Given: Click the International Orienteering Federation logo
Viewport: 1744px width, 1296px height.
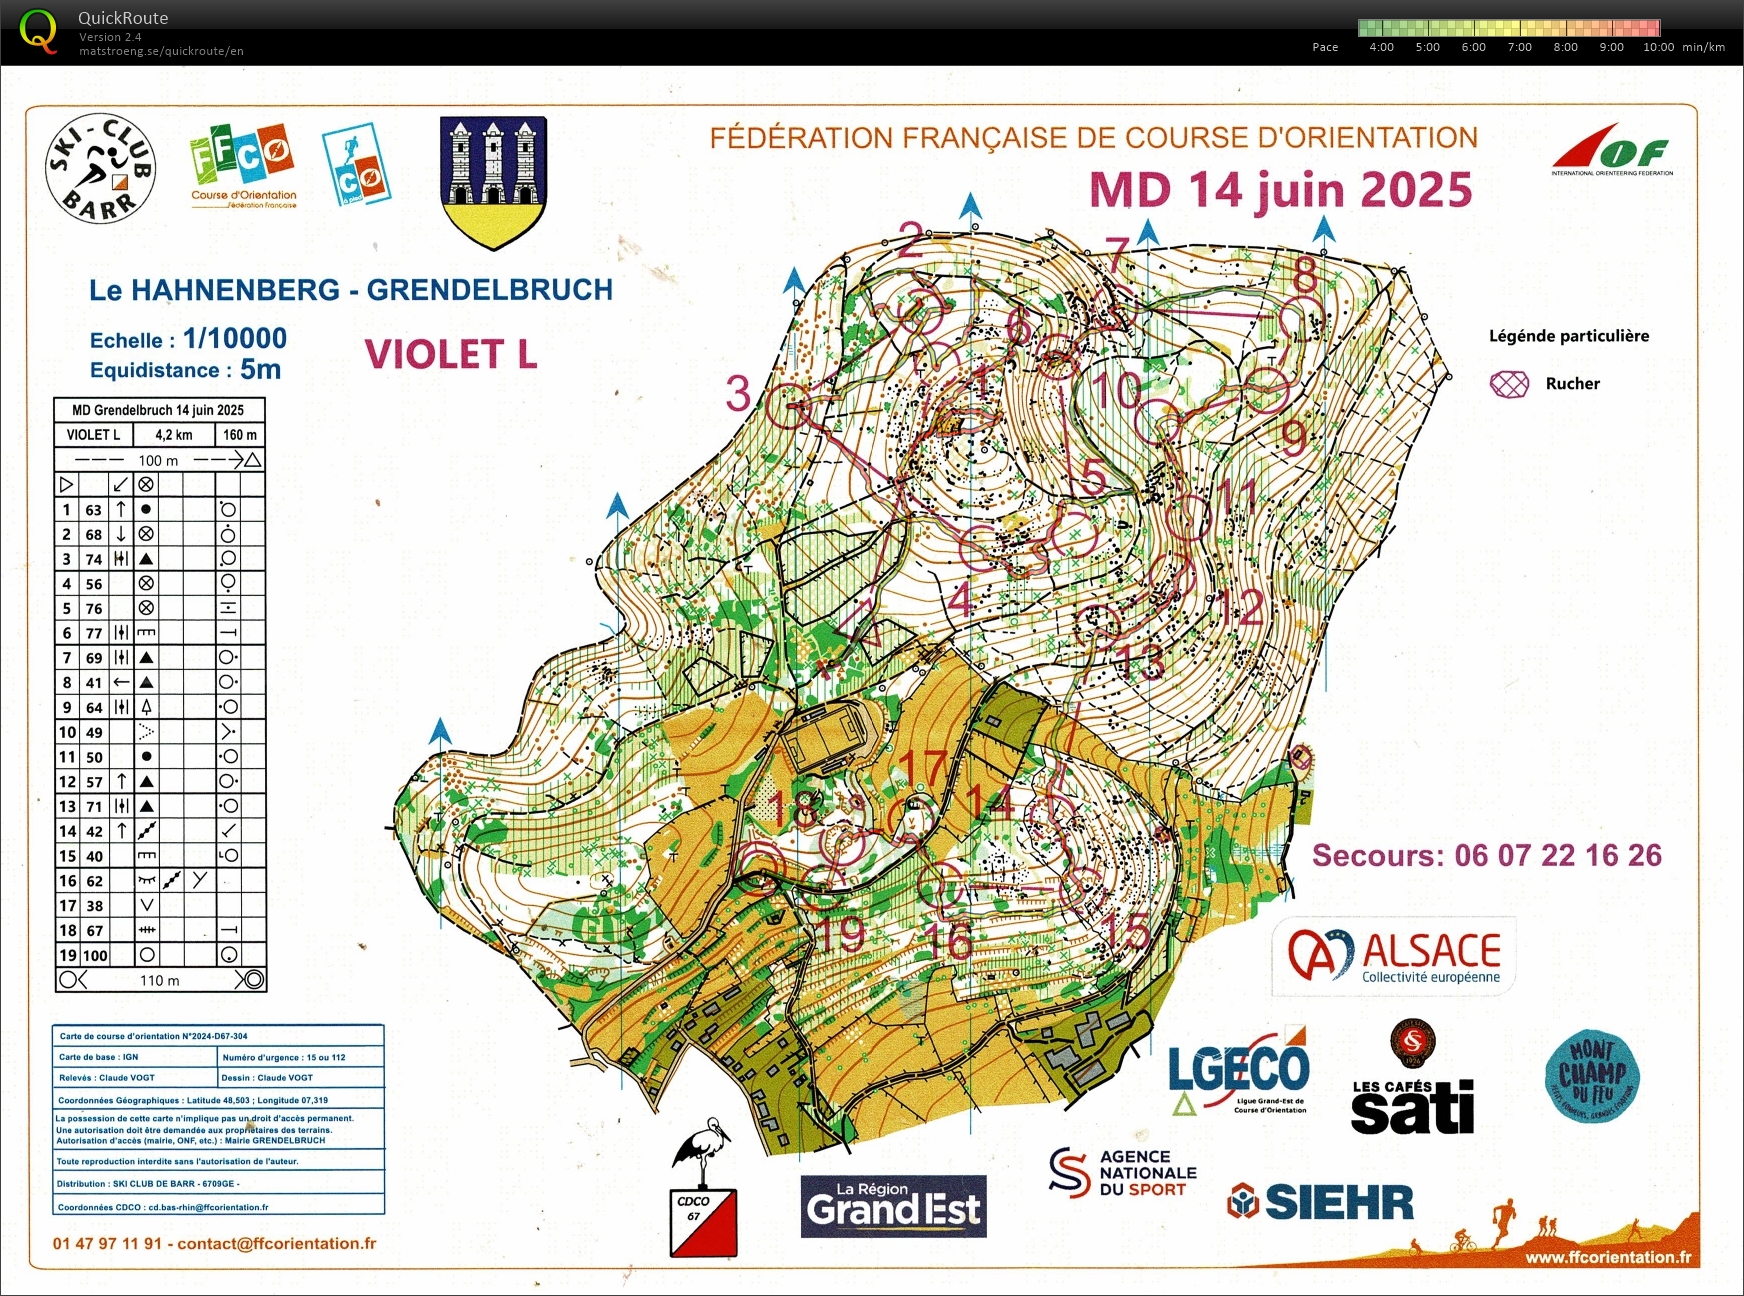Looking at the screenshot, I should [1612, 150].
